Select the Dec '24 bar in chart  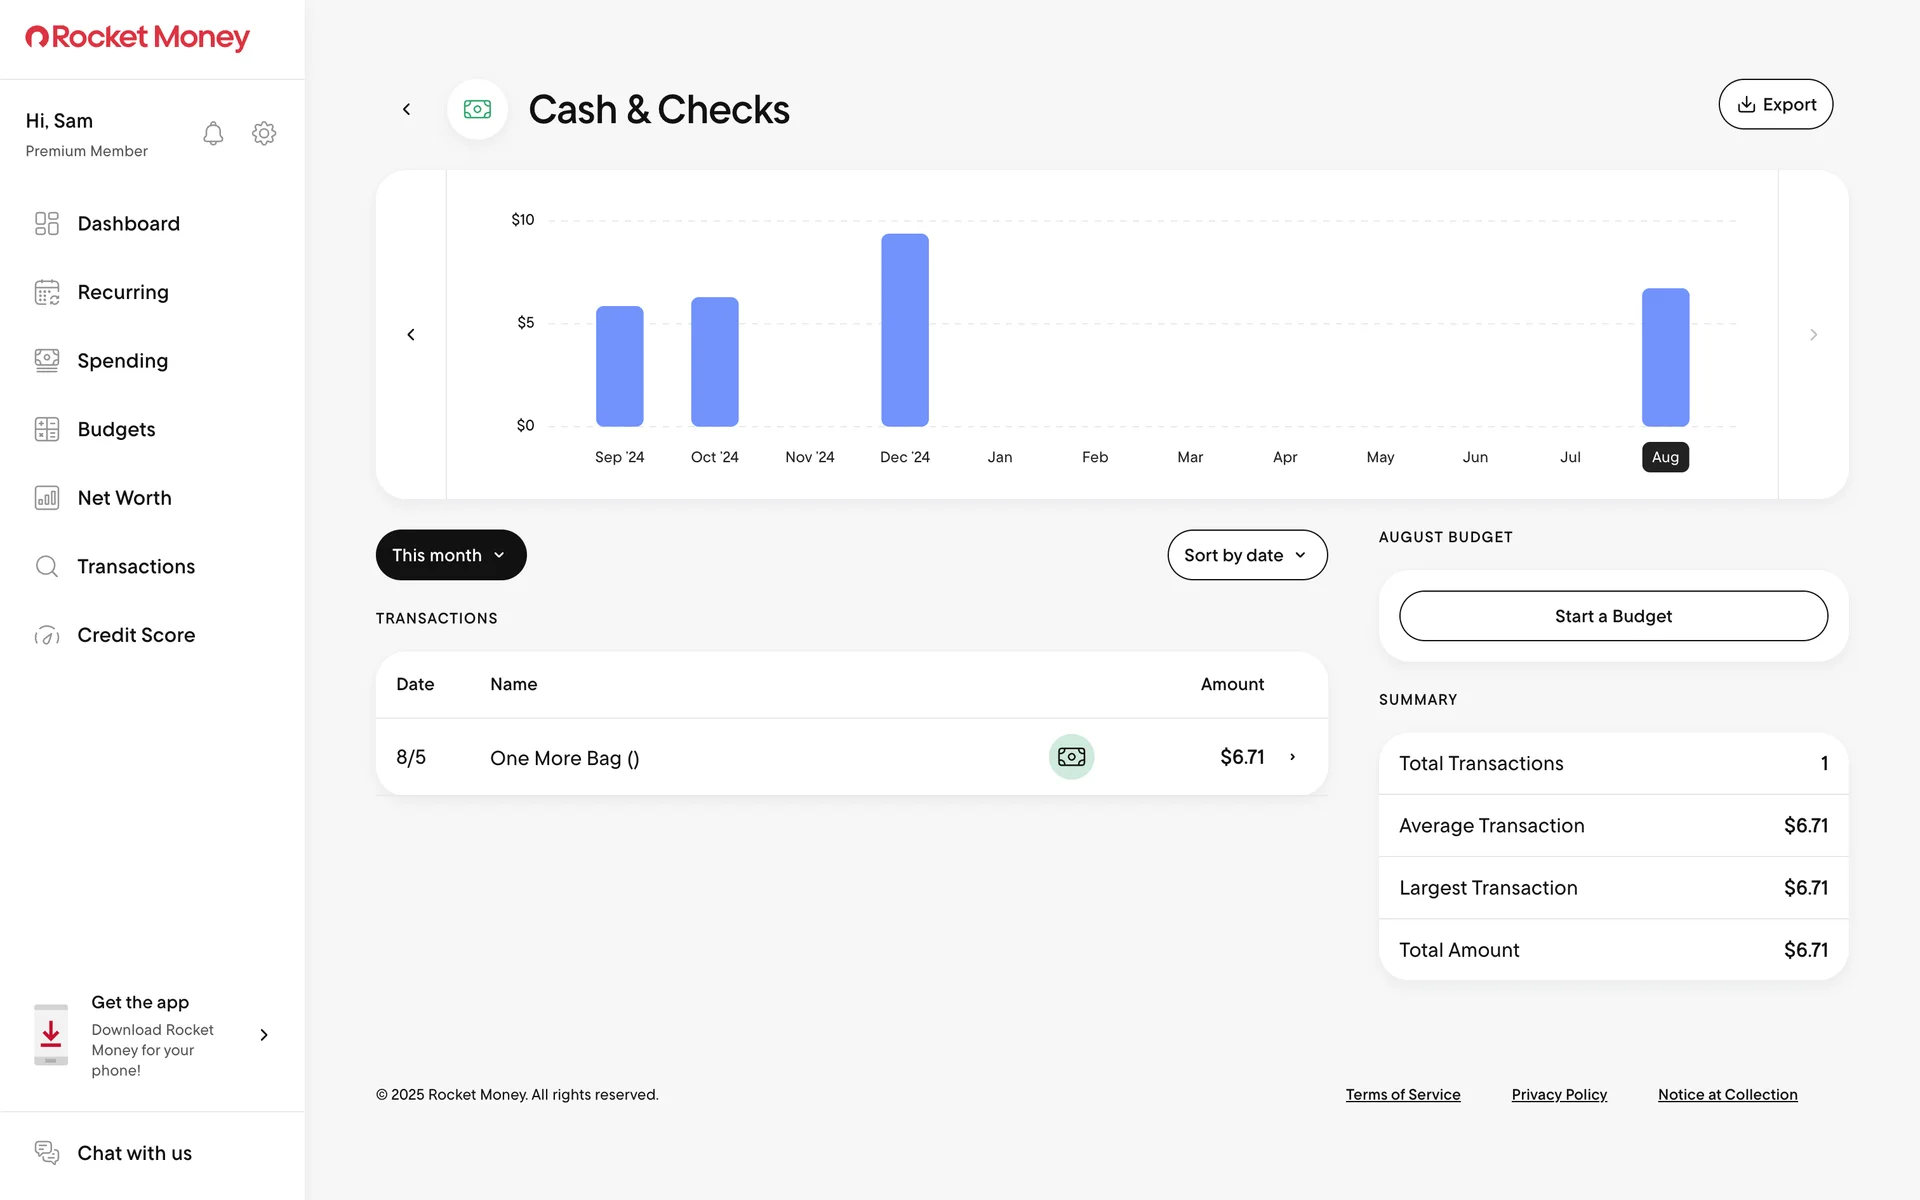[x=904, y=330]
